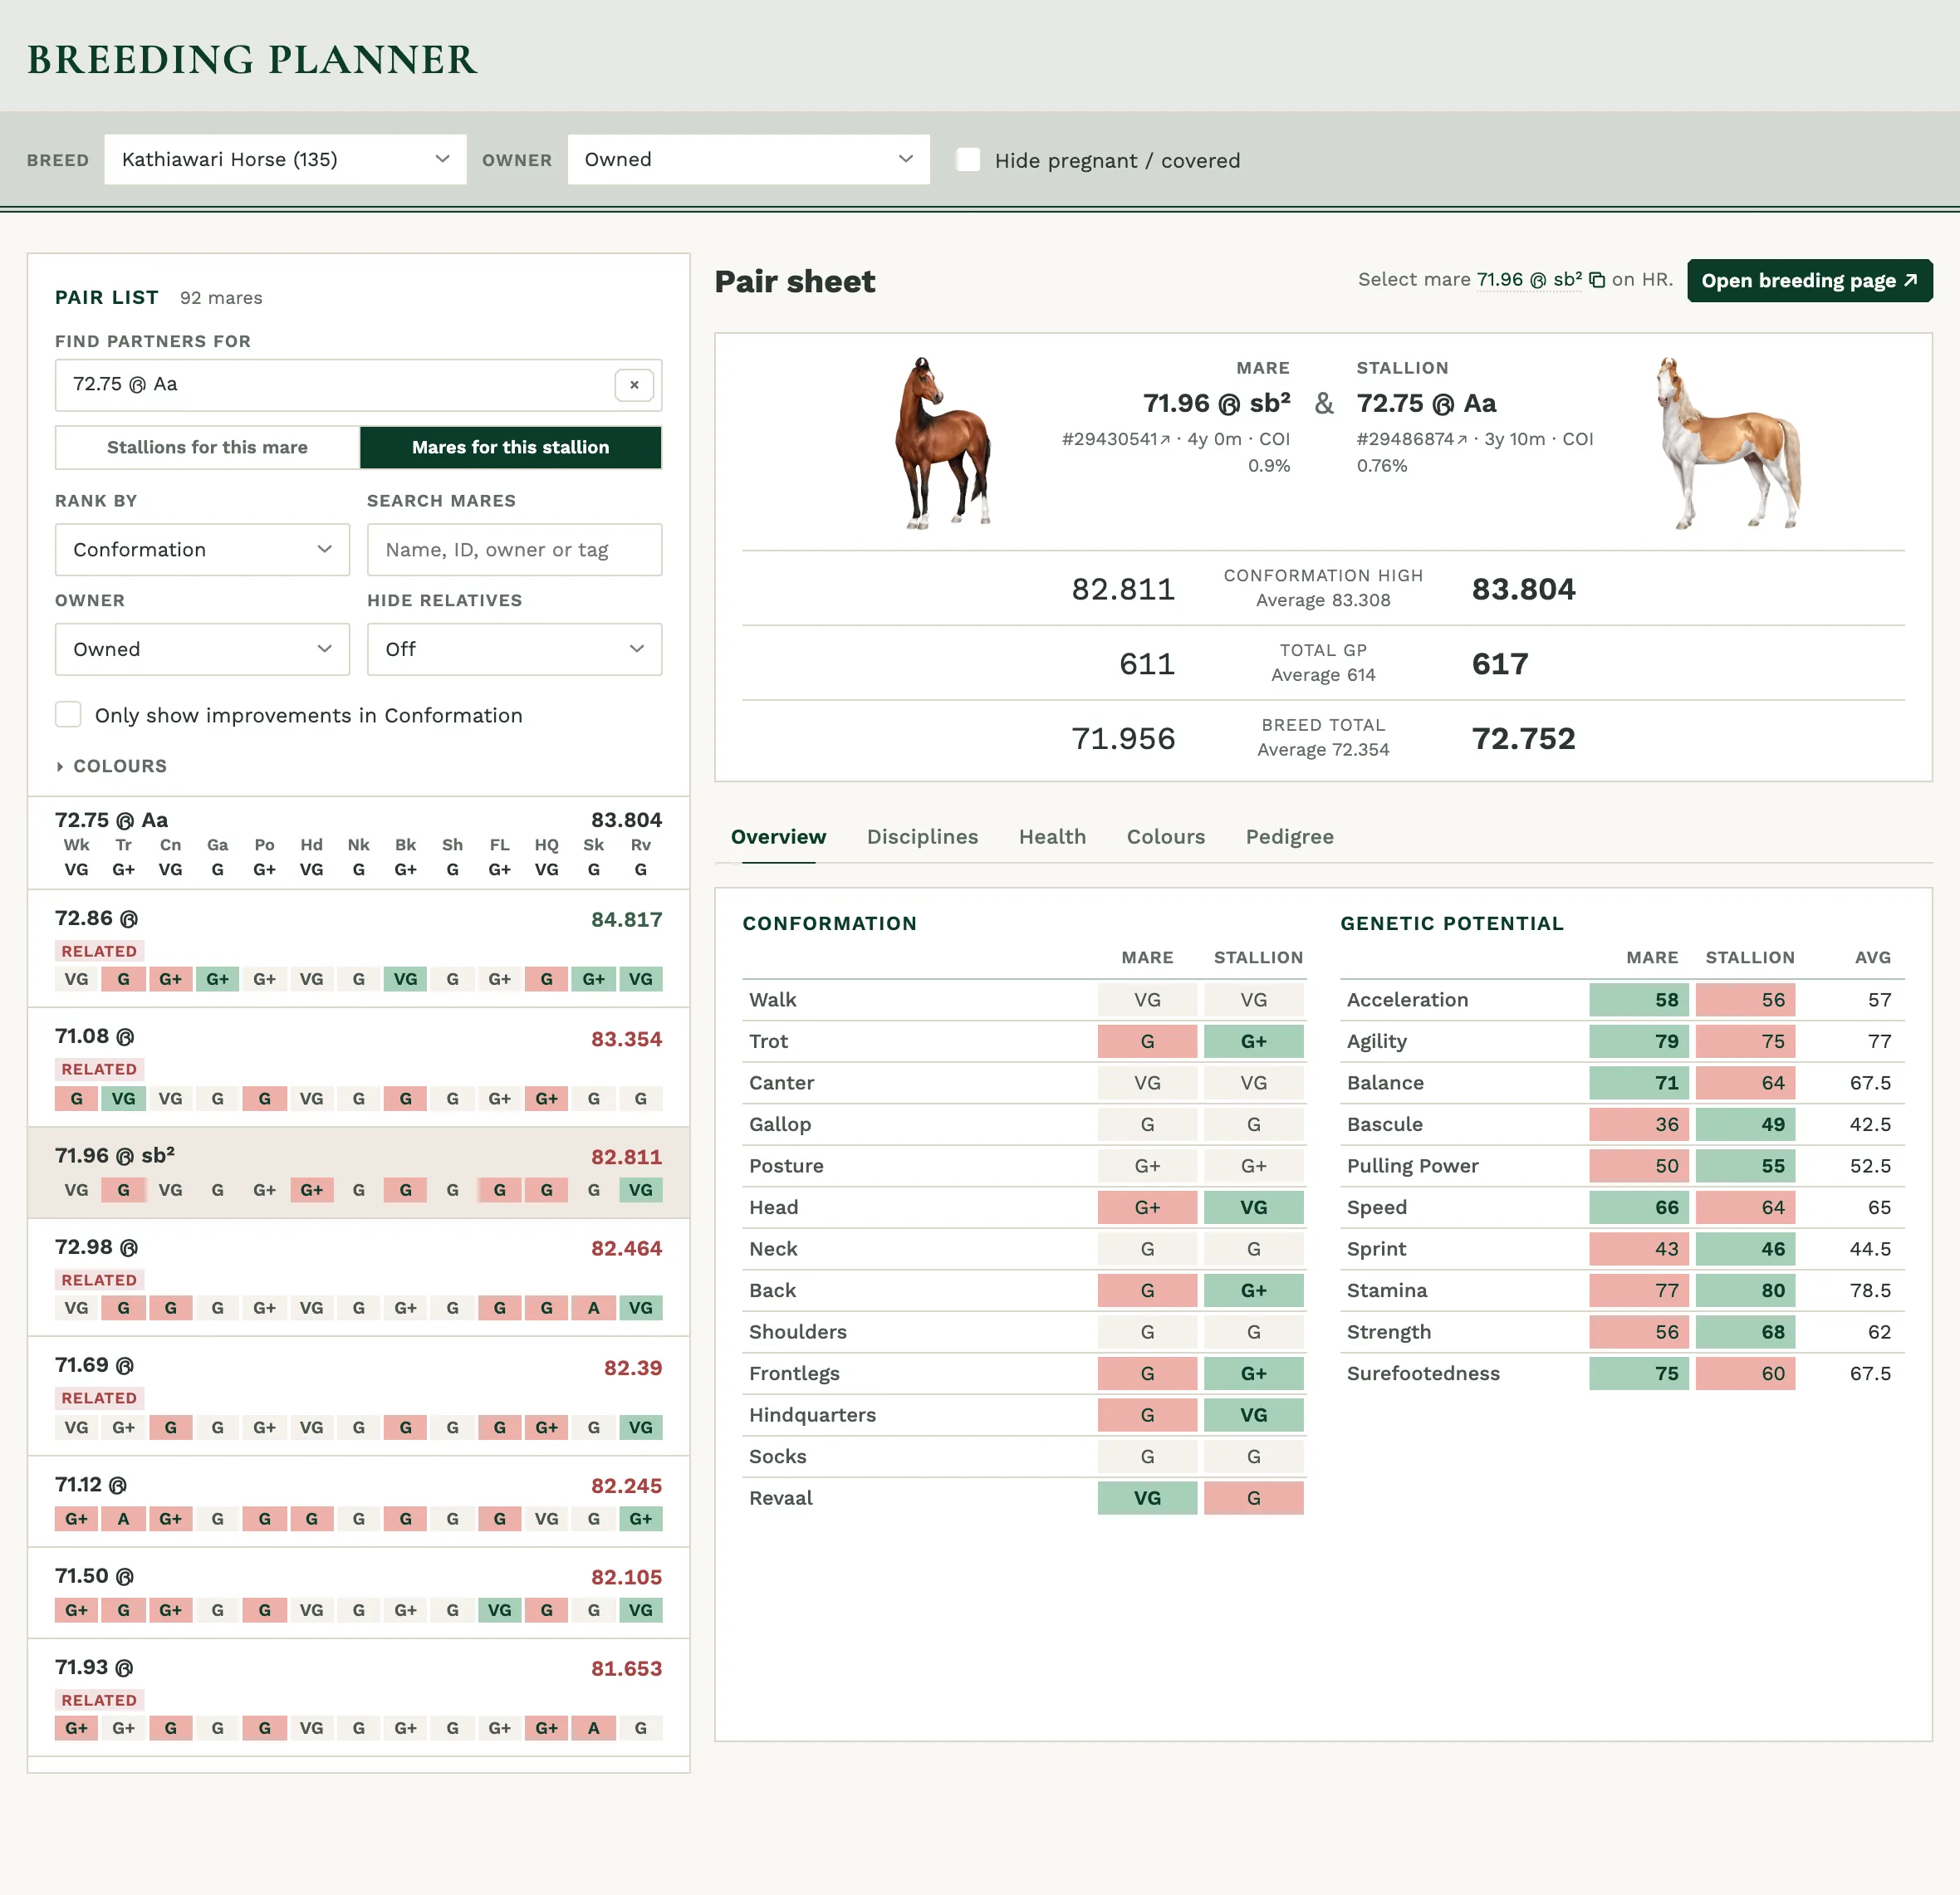The height and width of the screenshot is (1895, 1960).
Task: Clear the Find Partners For field
Action: click(x=634, y=385)
